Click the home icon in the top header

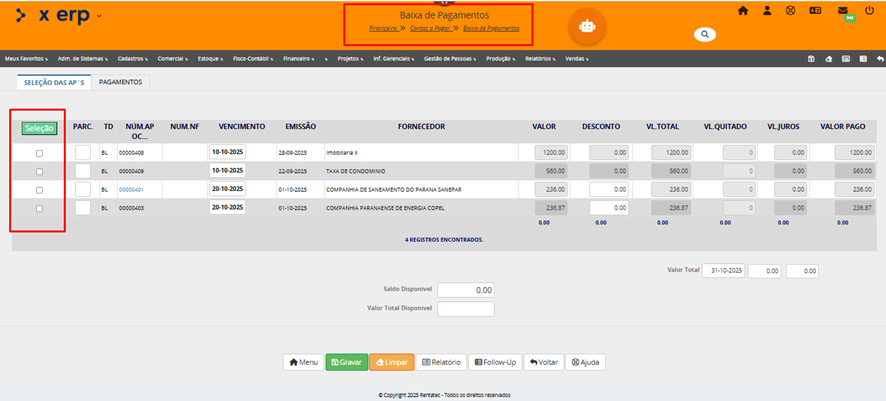(743, 10)
